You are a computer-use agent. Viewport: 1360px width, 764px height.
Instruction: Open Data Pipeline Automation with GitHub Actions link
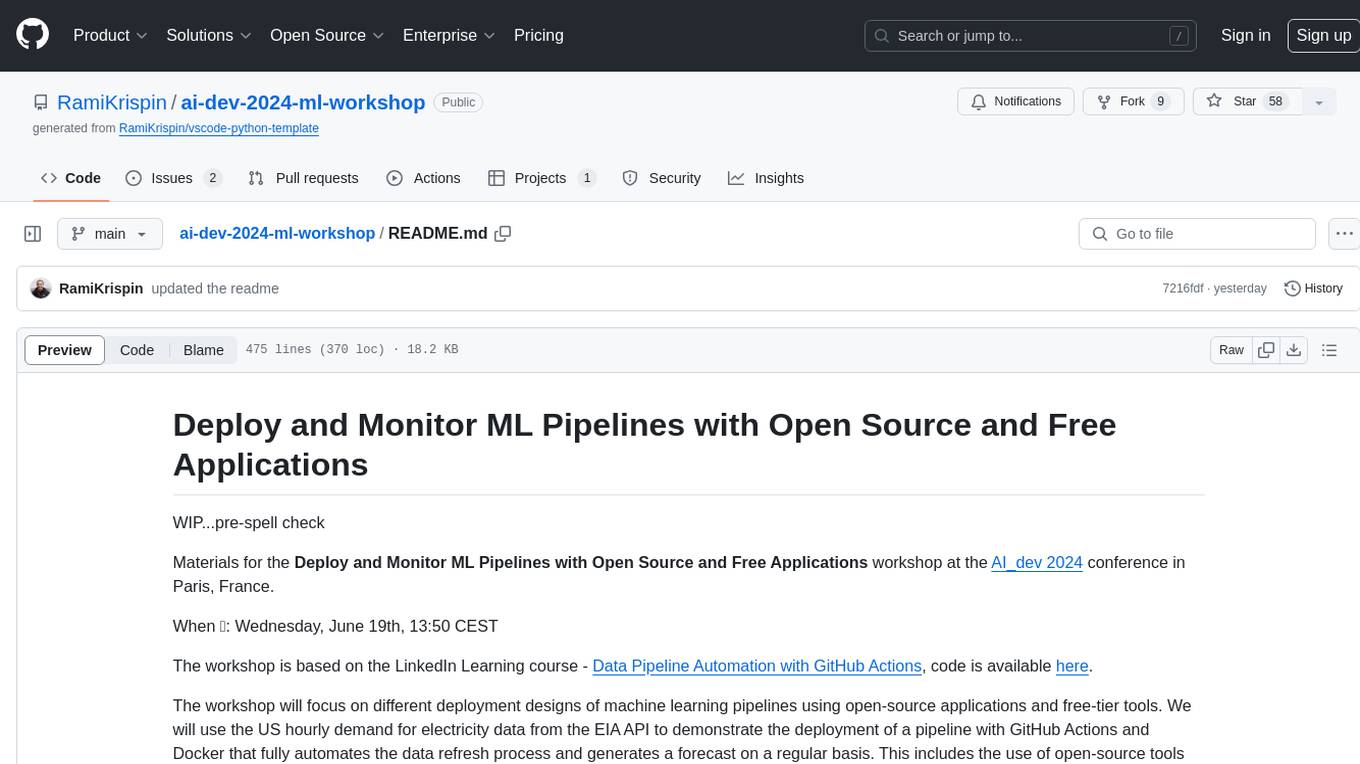[x=757, y=666]
